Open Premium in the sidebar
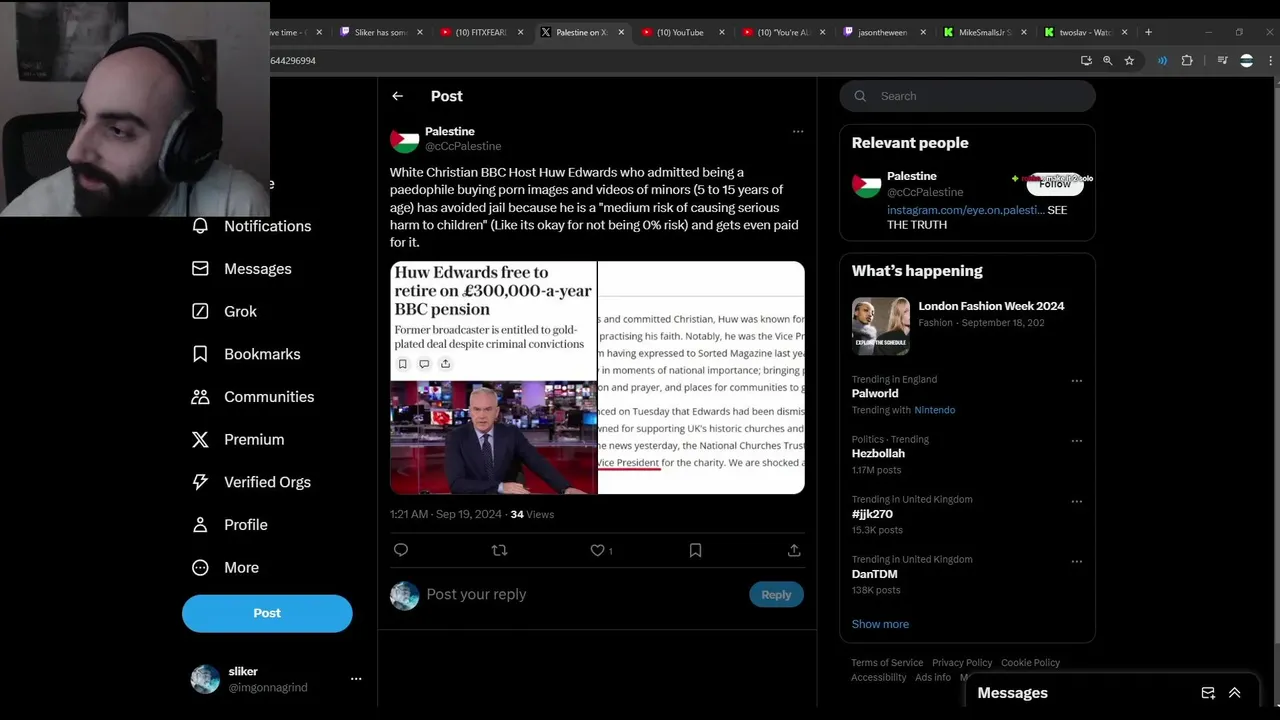Screen dimensions: 1280x720 pos(237,439)
